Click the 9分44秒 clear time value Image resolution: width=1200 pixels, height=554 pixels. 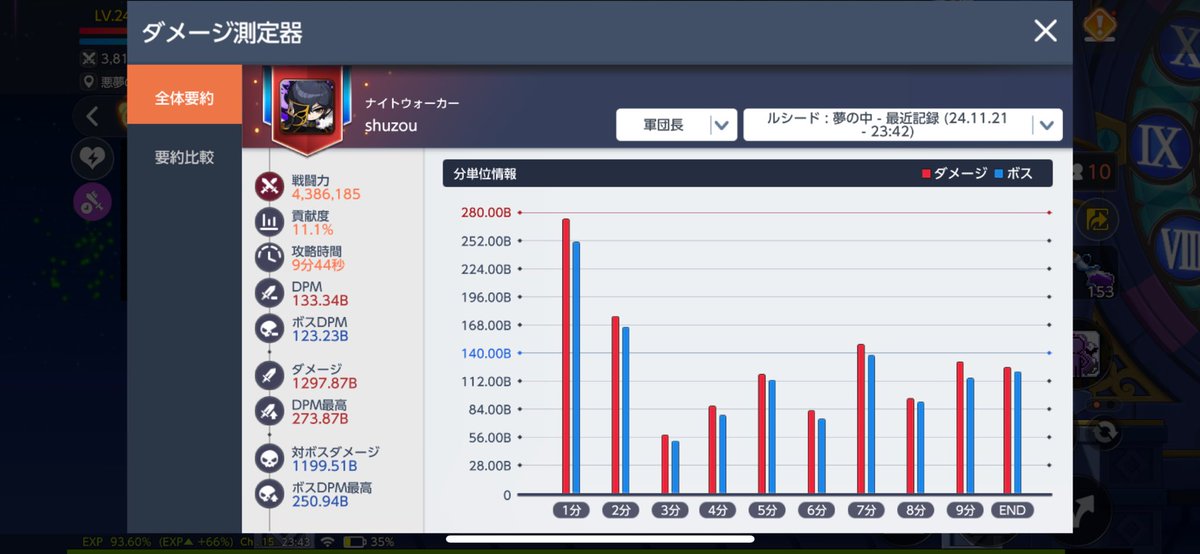[318, 265]
